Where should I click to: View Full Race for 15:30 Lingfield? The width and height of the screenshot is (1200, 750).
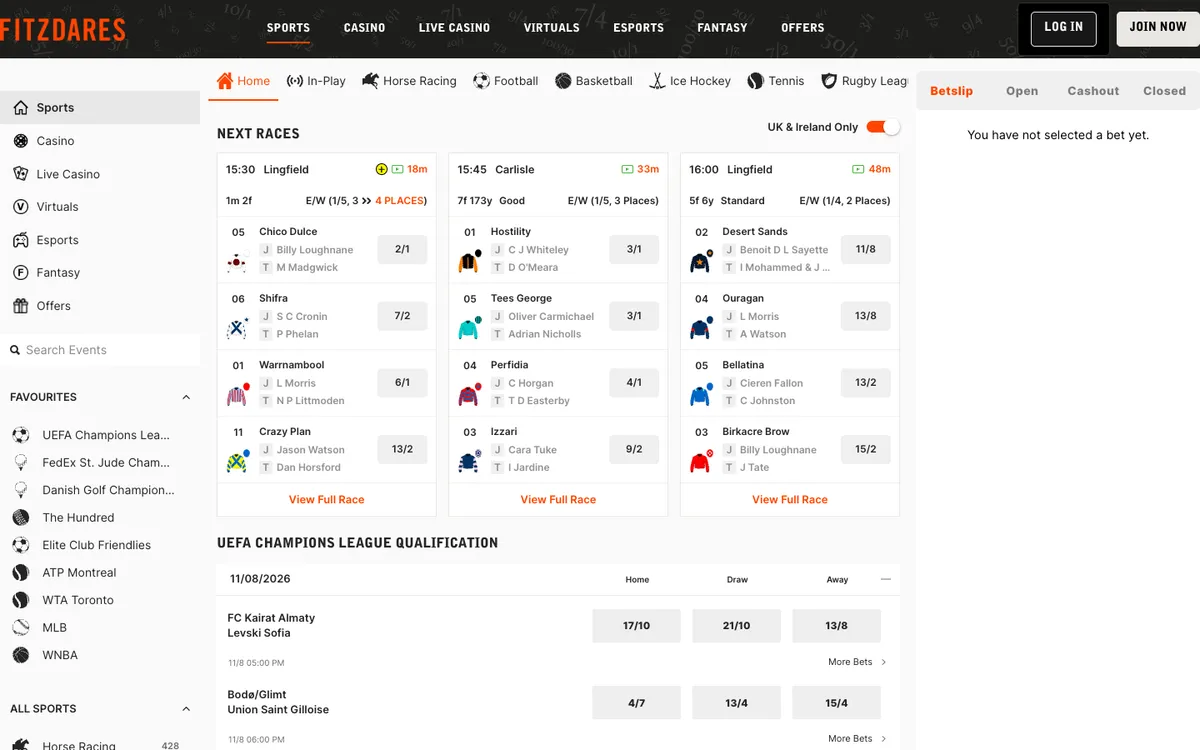pos(326,499)
